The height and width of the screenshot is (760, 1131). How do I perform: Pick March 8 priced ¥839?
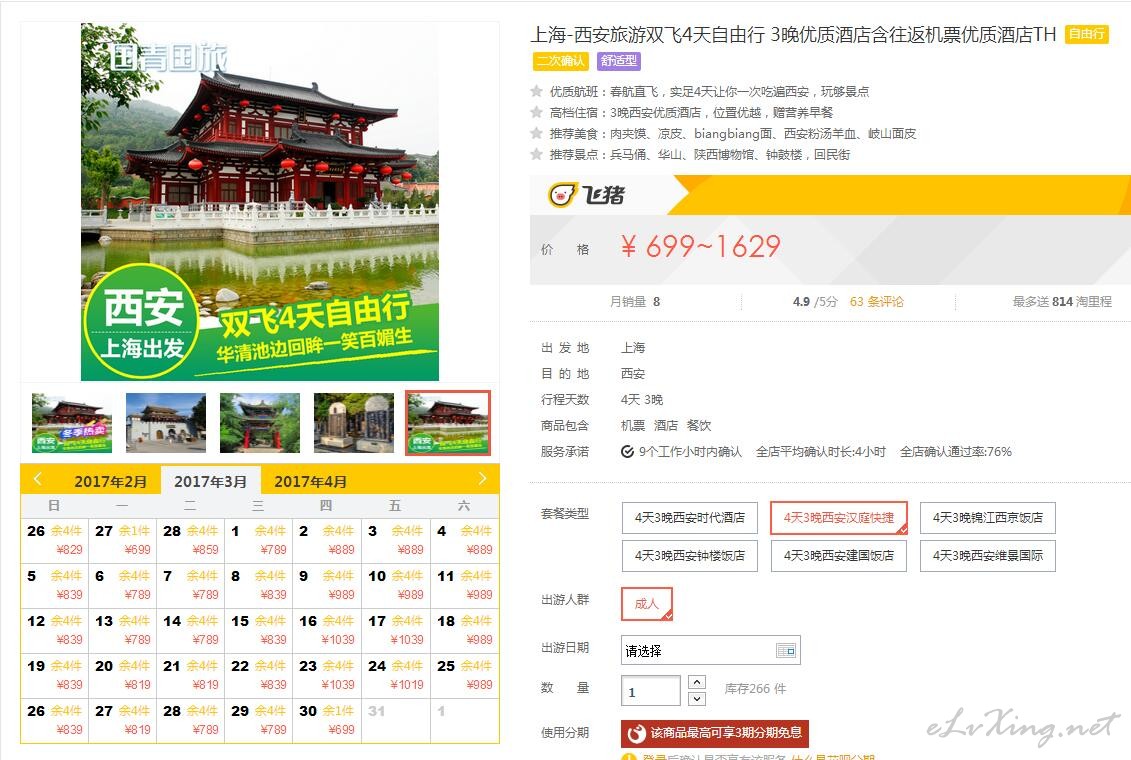pyautogui.click(x=259, y=585)
